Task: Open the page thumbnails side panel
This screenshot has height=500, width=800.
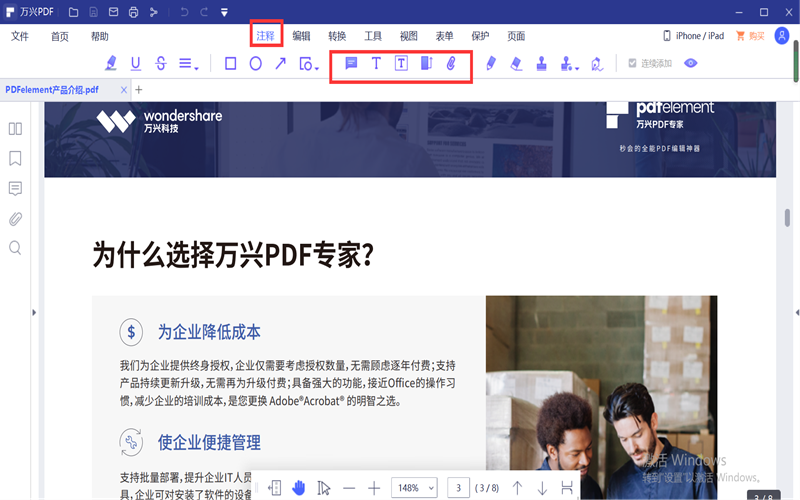Action: coord(15,129)
